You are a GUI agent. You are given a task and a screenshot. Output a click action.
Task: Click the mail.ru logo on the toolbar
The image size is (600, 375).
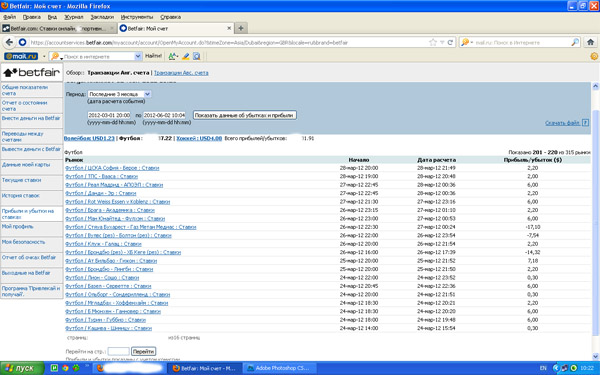[21, 56]
